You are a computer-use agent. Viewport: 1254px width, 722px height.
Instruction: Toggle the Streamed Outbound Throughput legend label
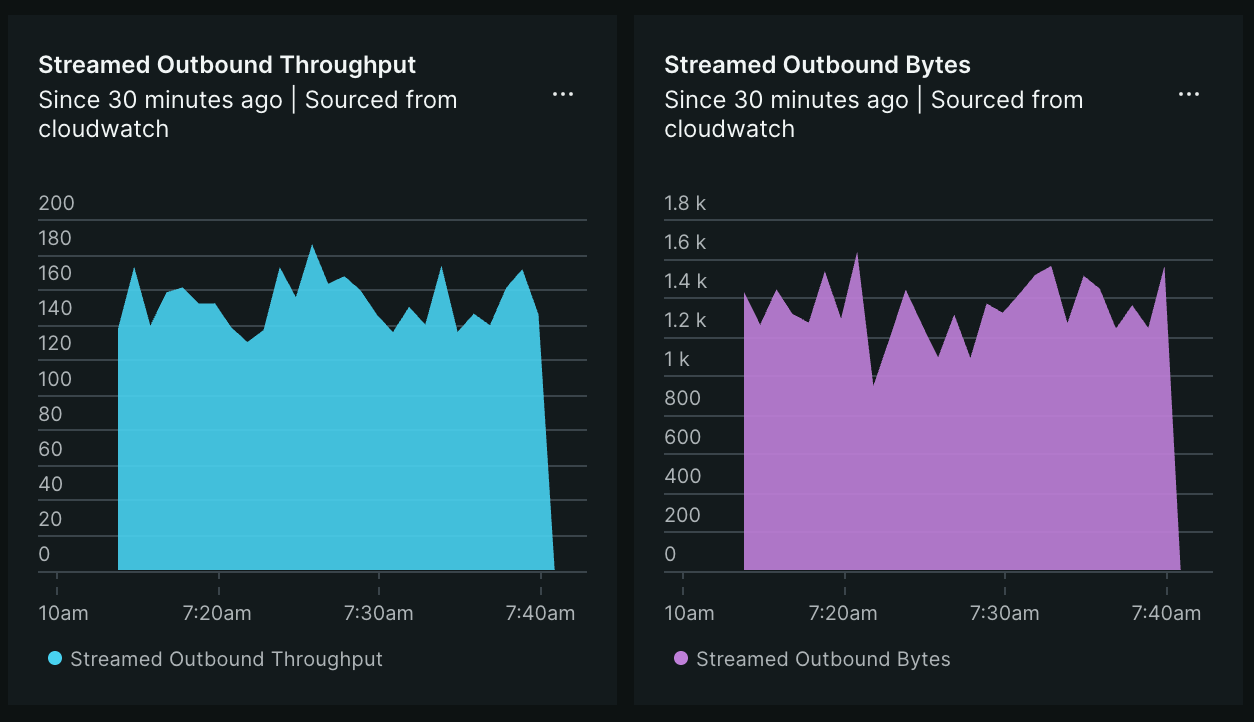(x=226, y=659)
